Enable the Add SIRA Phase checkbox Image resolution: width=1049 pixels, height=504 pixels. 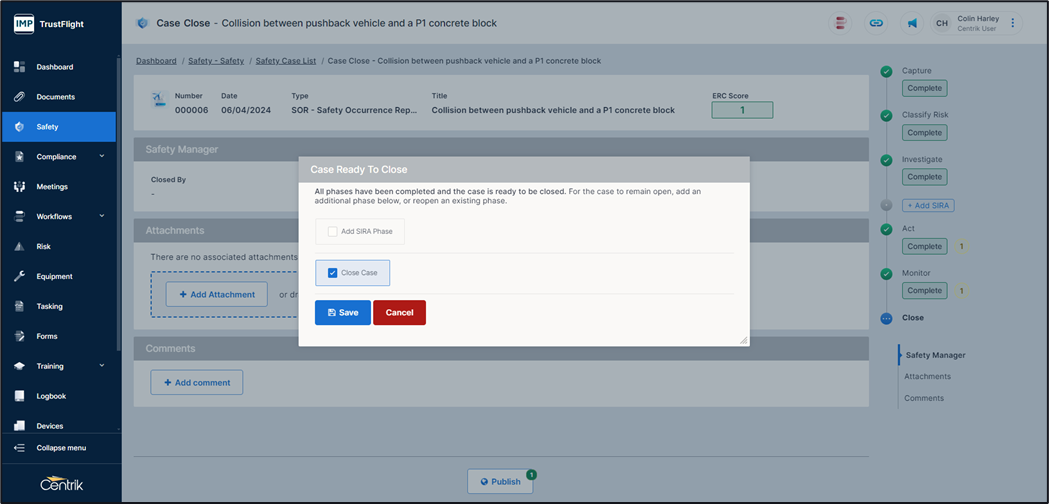click(333, 232)
